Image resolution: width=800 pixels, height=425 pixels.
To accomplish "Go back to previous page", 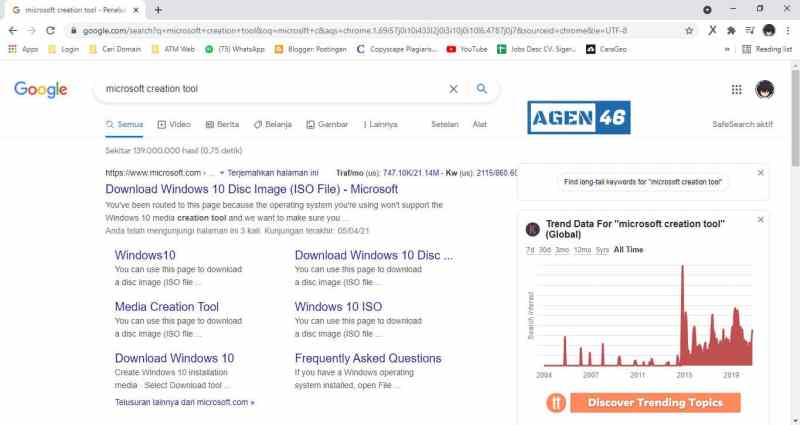I will pyautogui.click(x=13, y=31).
